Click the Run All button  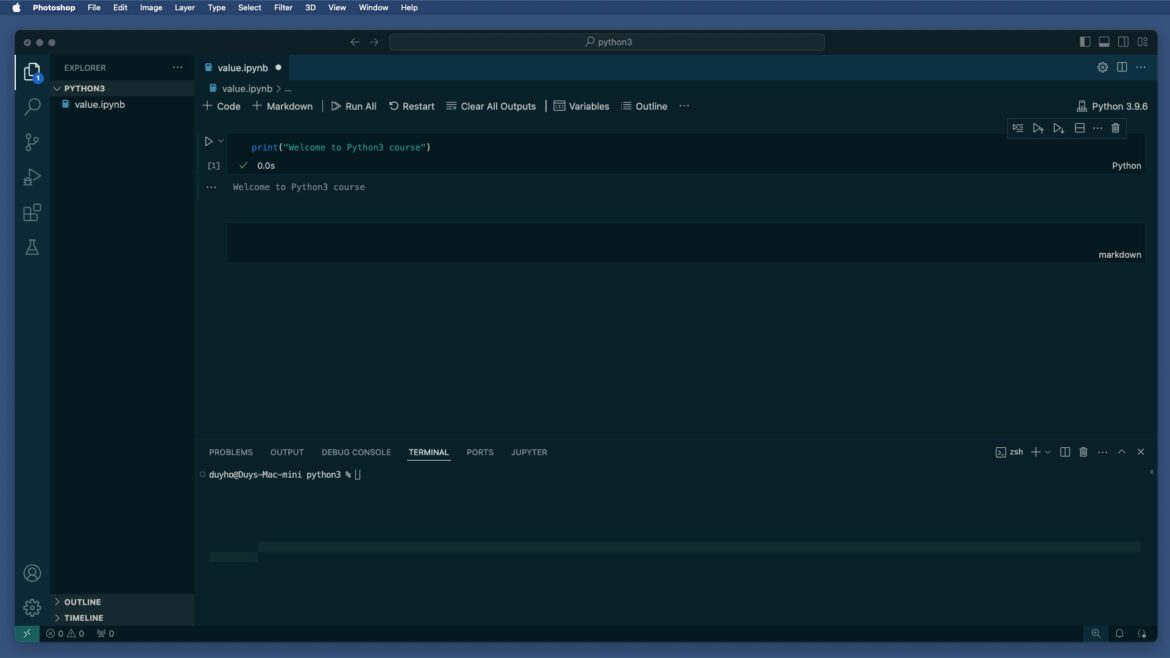click(x=354, y=106)
